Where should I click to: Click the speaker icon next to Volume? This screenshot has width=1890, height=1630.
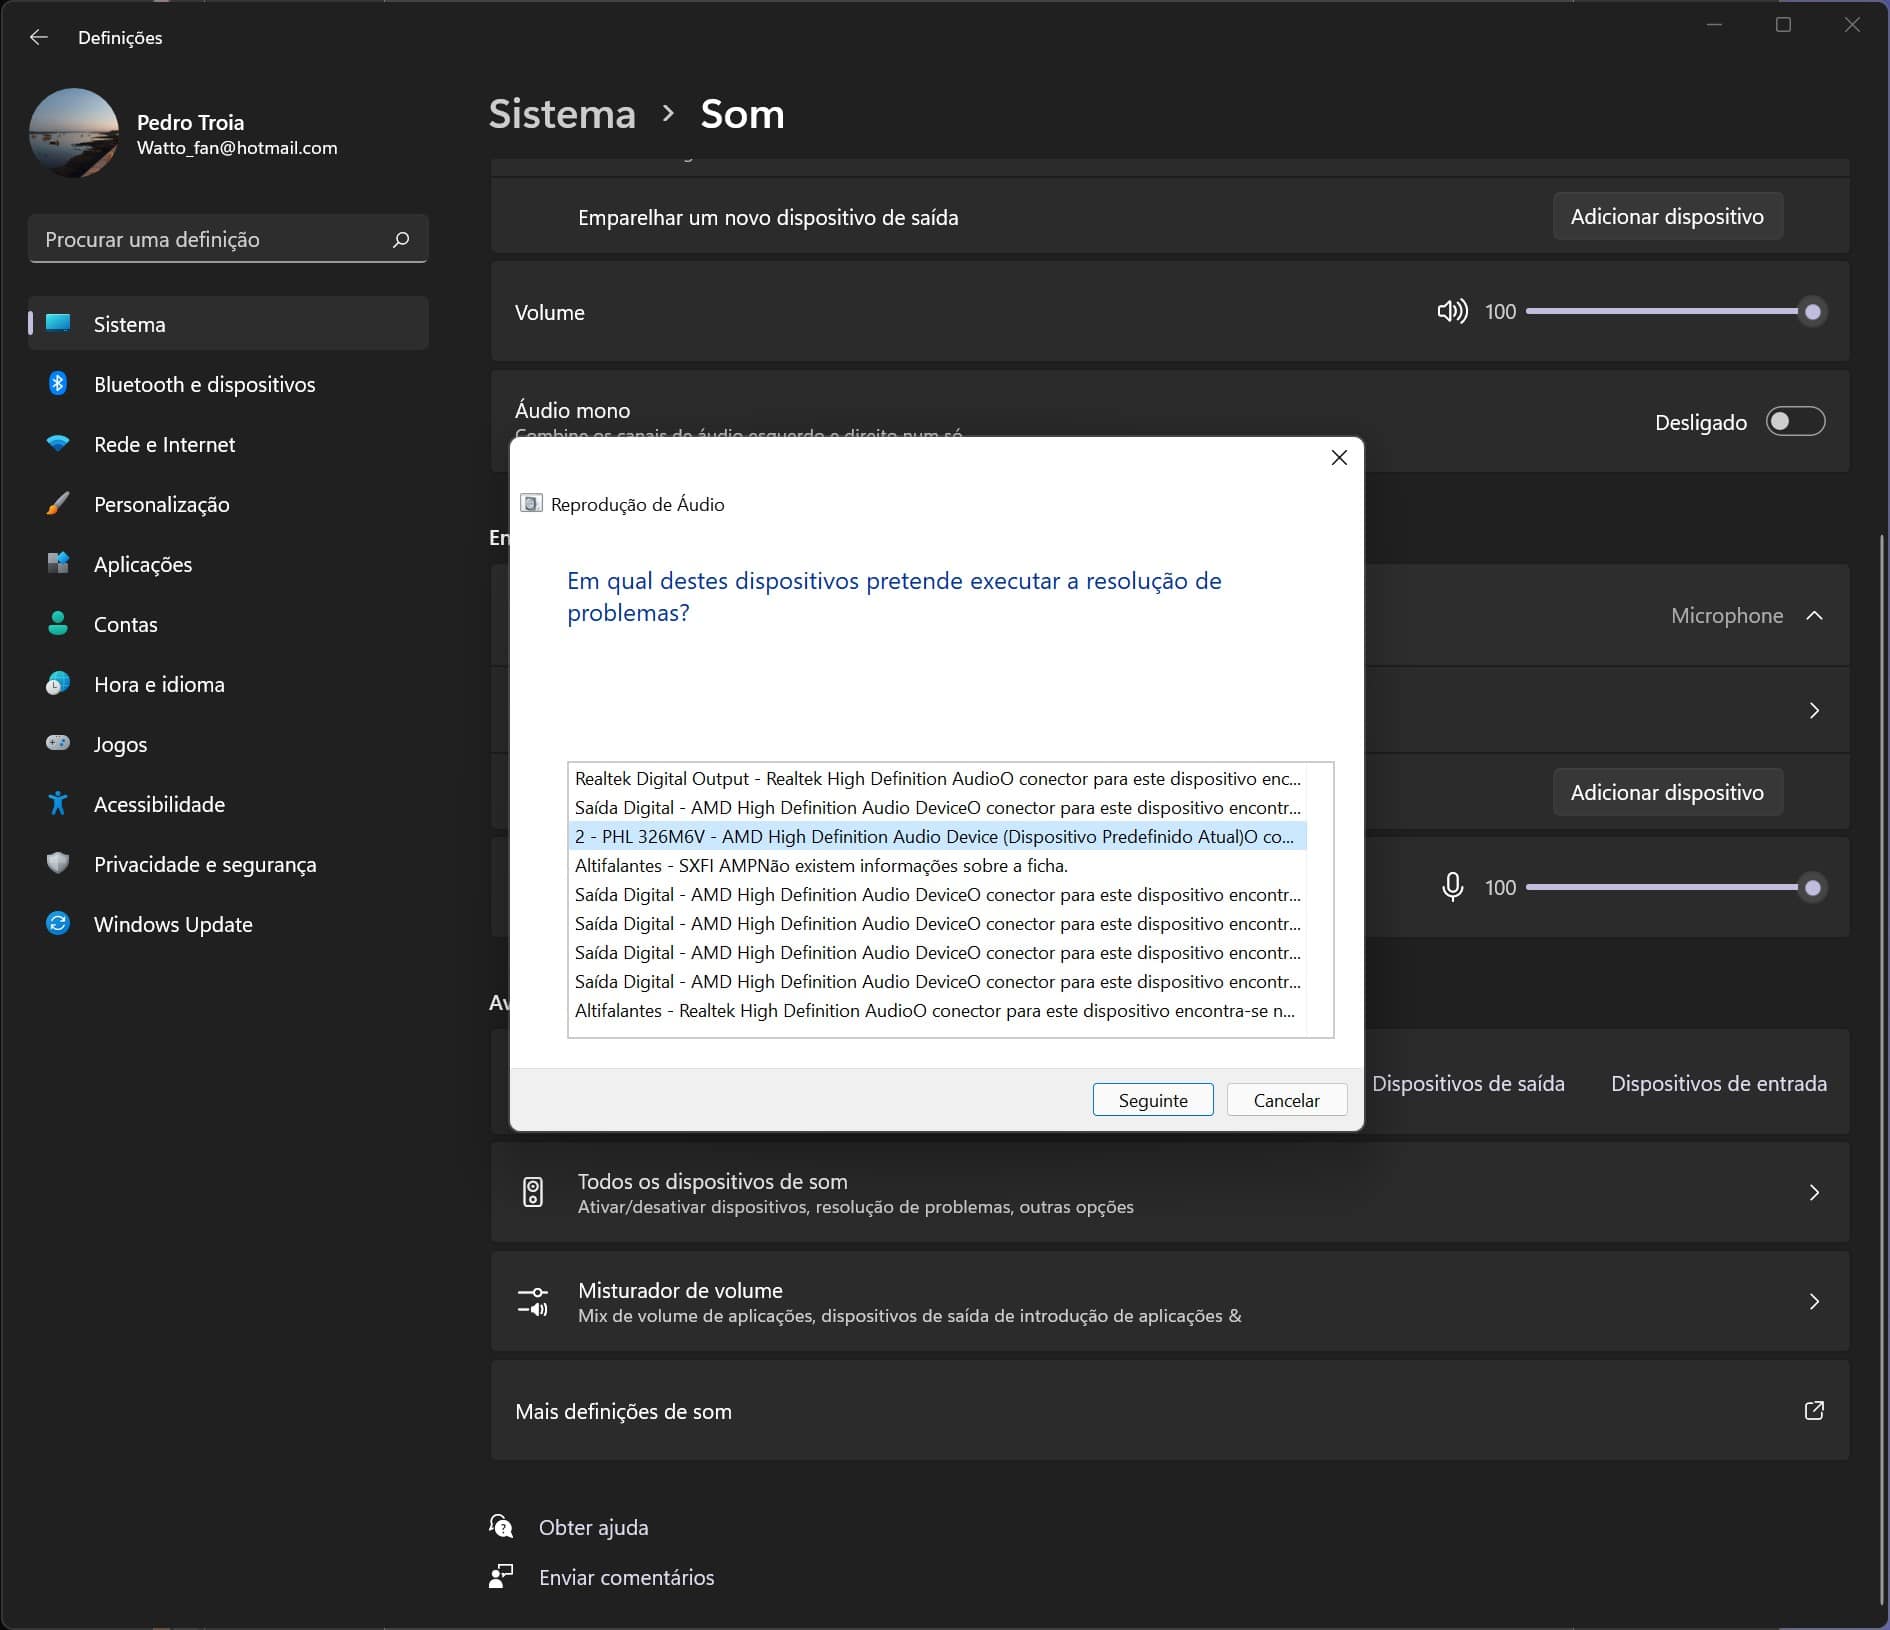click(x=1451, y=312)
